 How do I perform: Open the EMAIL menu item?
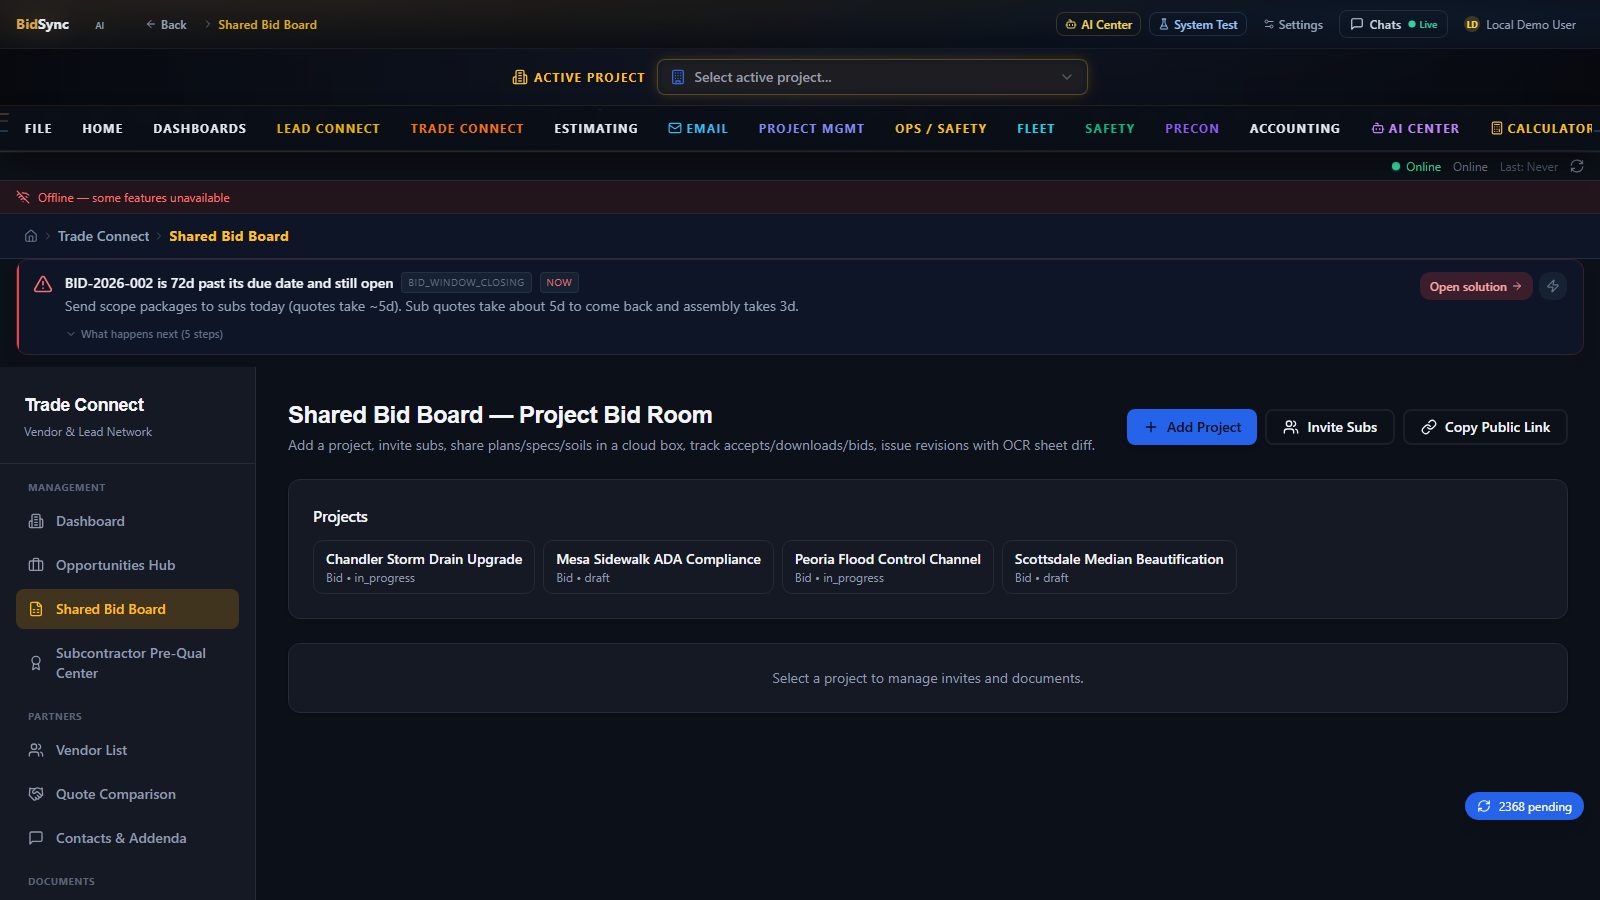pos(698,128)
